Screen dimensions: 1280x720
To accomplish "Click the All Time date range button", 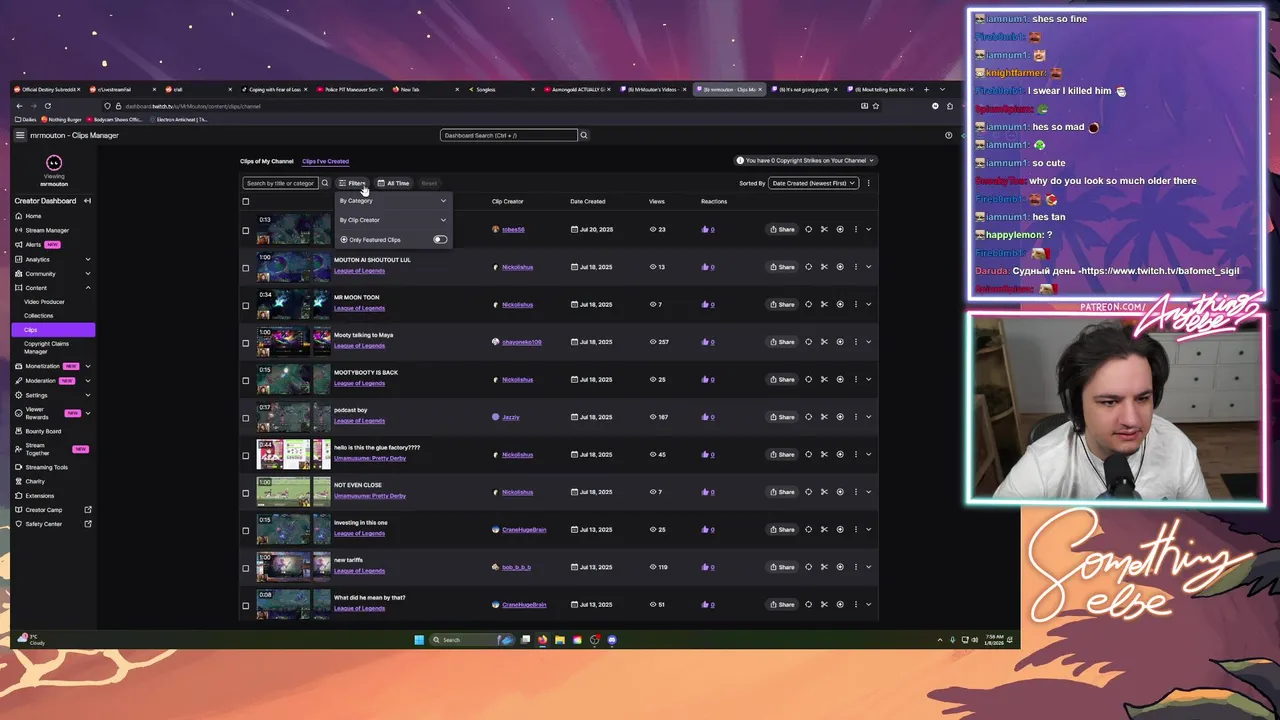I will [x=393, y=183].
